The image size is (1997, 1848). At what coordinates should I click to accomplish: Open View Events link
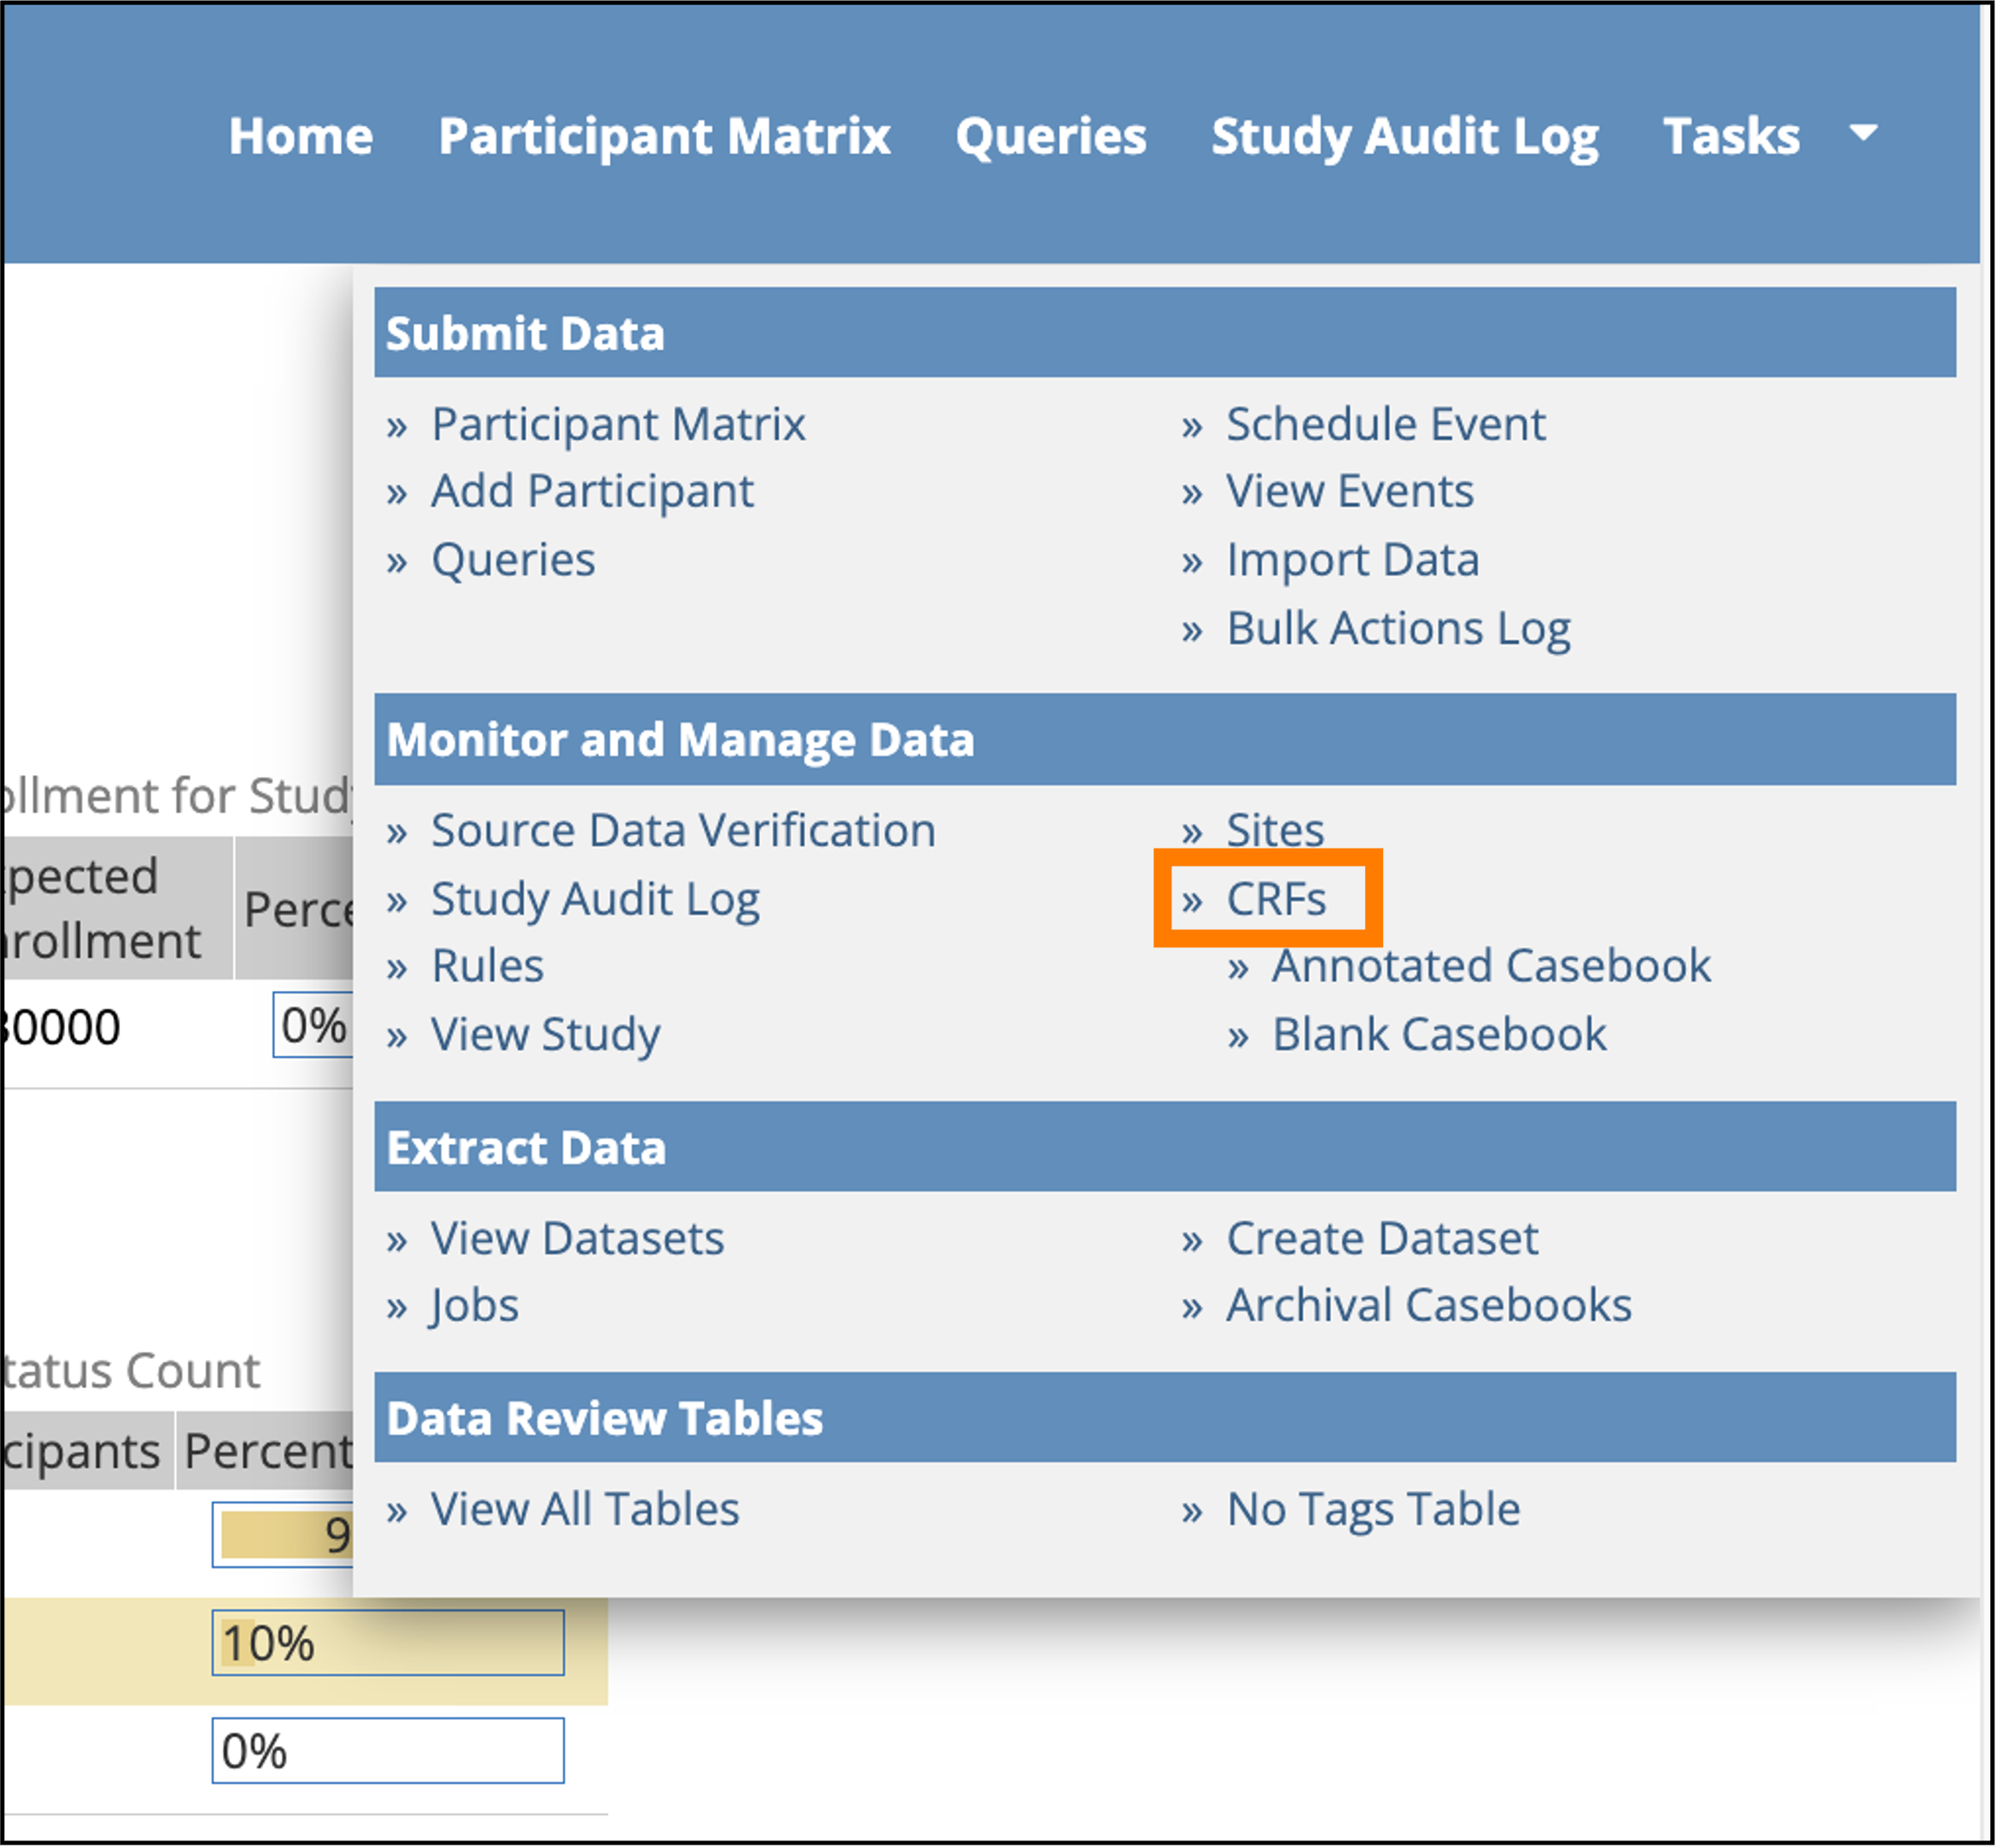click(1349, 491)
